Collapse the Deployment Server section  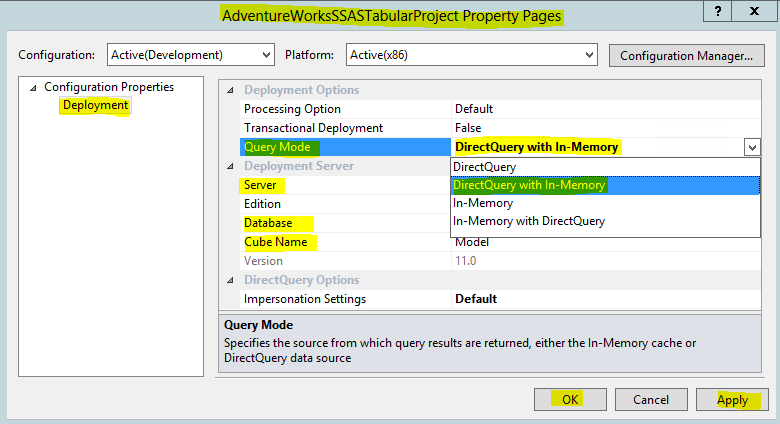[232, 166]
